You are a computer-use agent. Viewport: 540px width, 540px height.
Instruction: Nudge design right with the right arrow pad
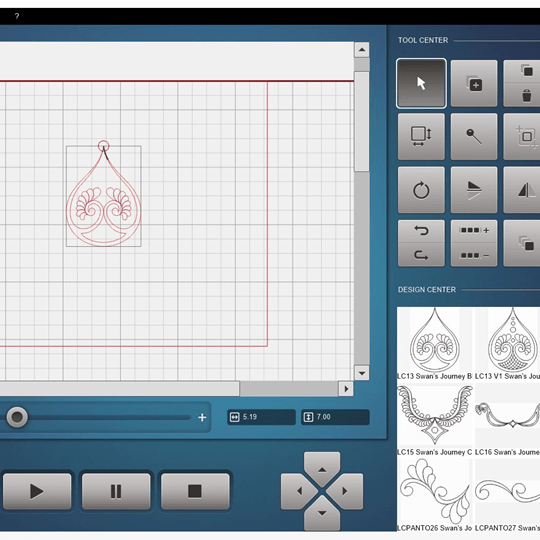pyautogui.click(x=345, y=491)
